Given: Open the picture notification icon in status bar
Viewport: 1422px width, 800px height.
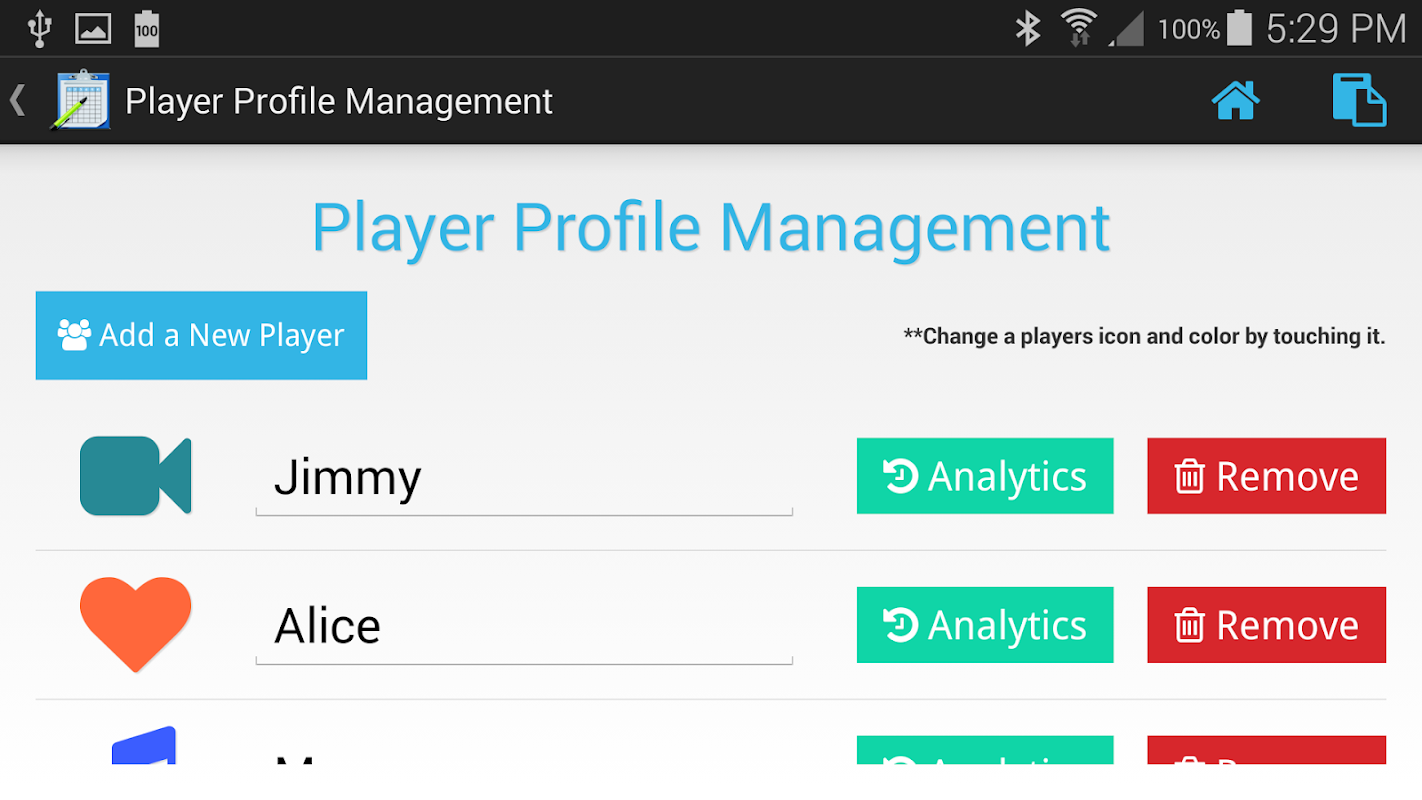Looking at the screenshot, I should [93, 28].
